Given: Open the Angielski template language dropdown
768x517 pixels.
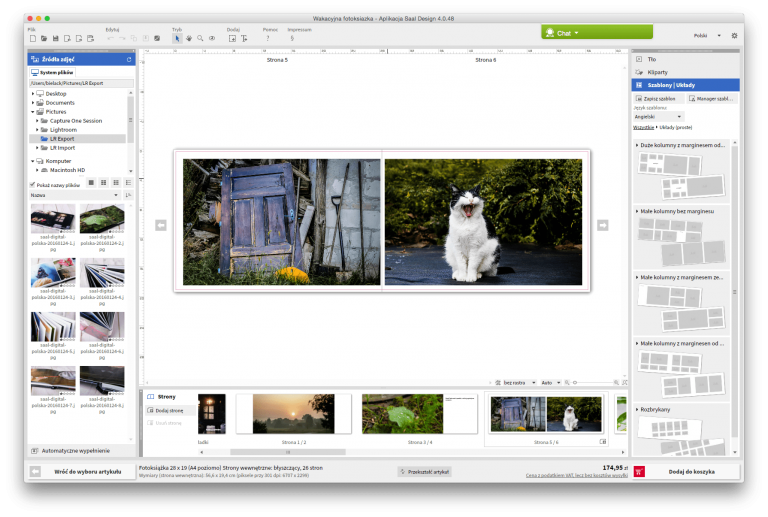Looking at the screenshot, I should pos(658,117).
